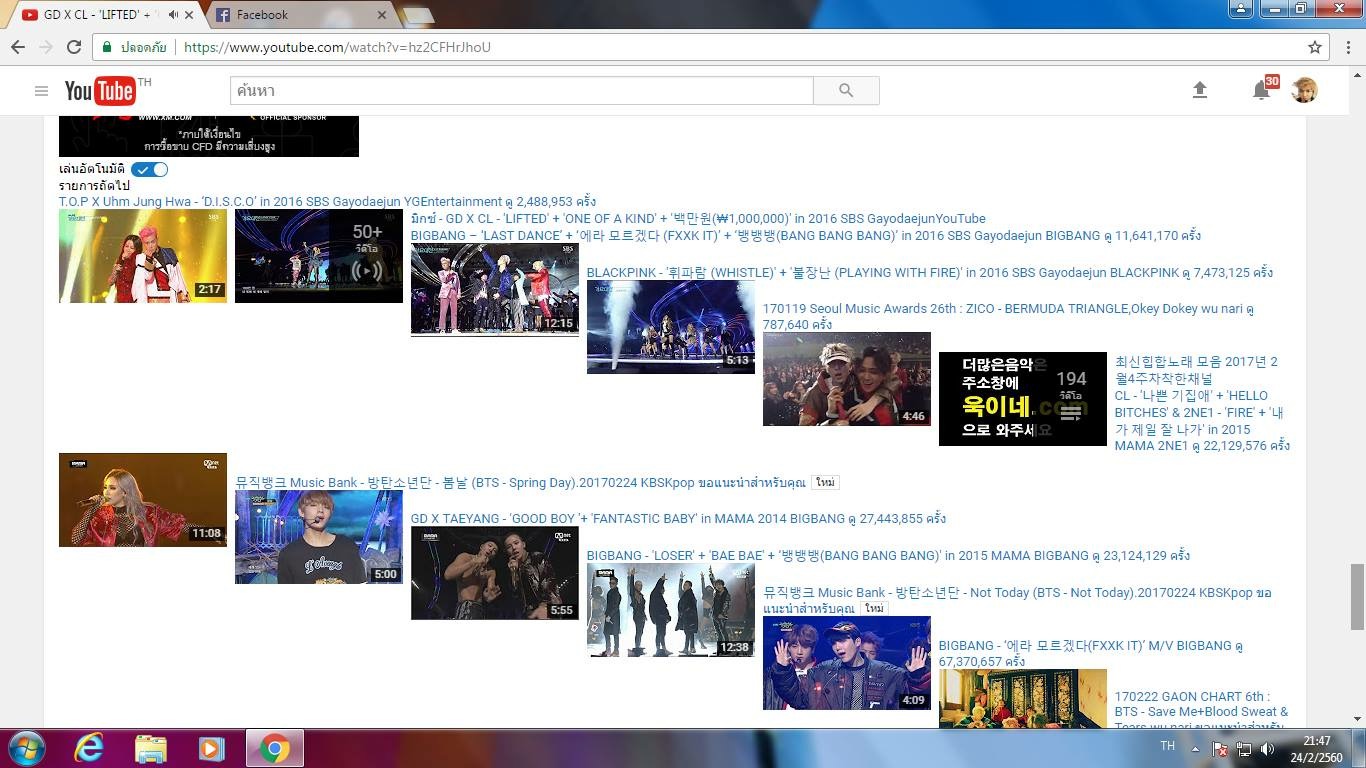Open the account avatar menu
Image resolution: width=1366 pixels, height=768 pixels.
point(1304,91)
